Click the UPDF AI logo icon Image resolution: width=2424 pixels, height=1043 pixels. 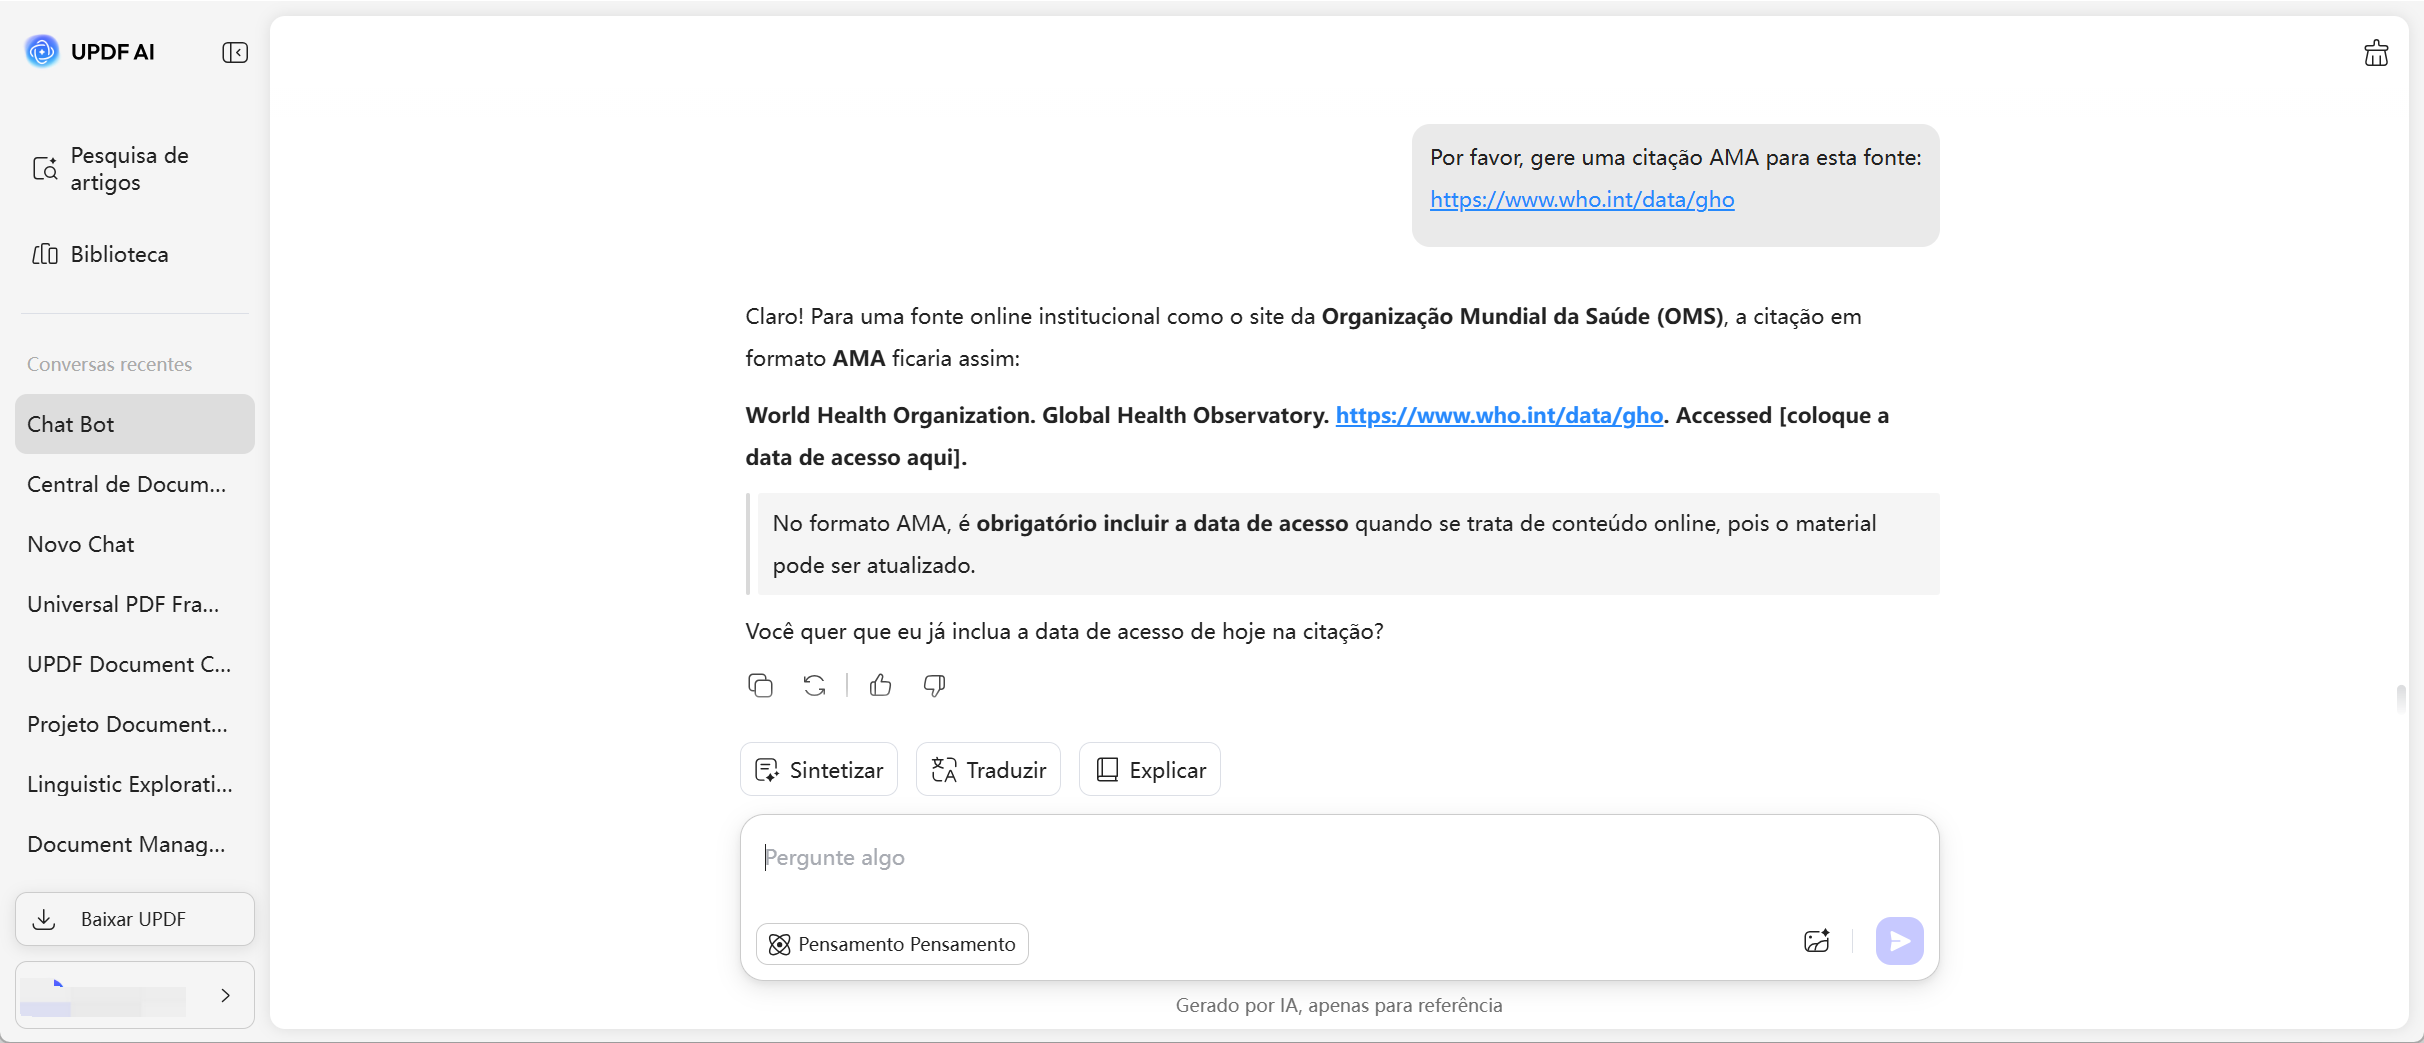pos(42,51)
